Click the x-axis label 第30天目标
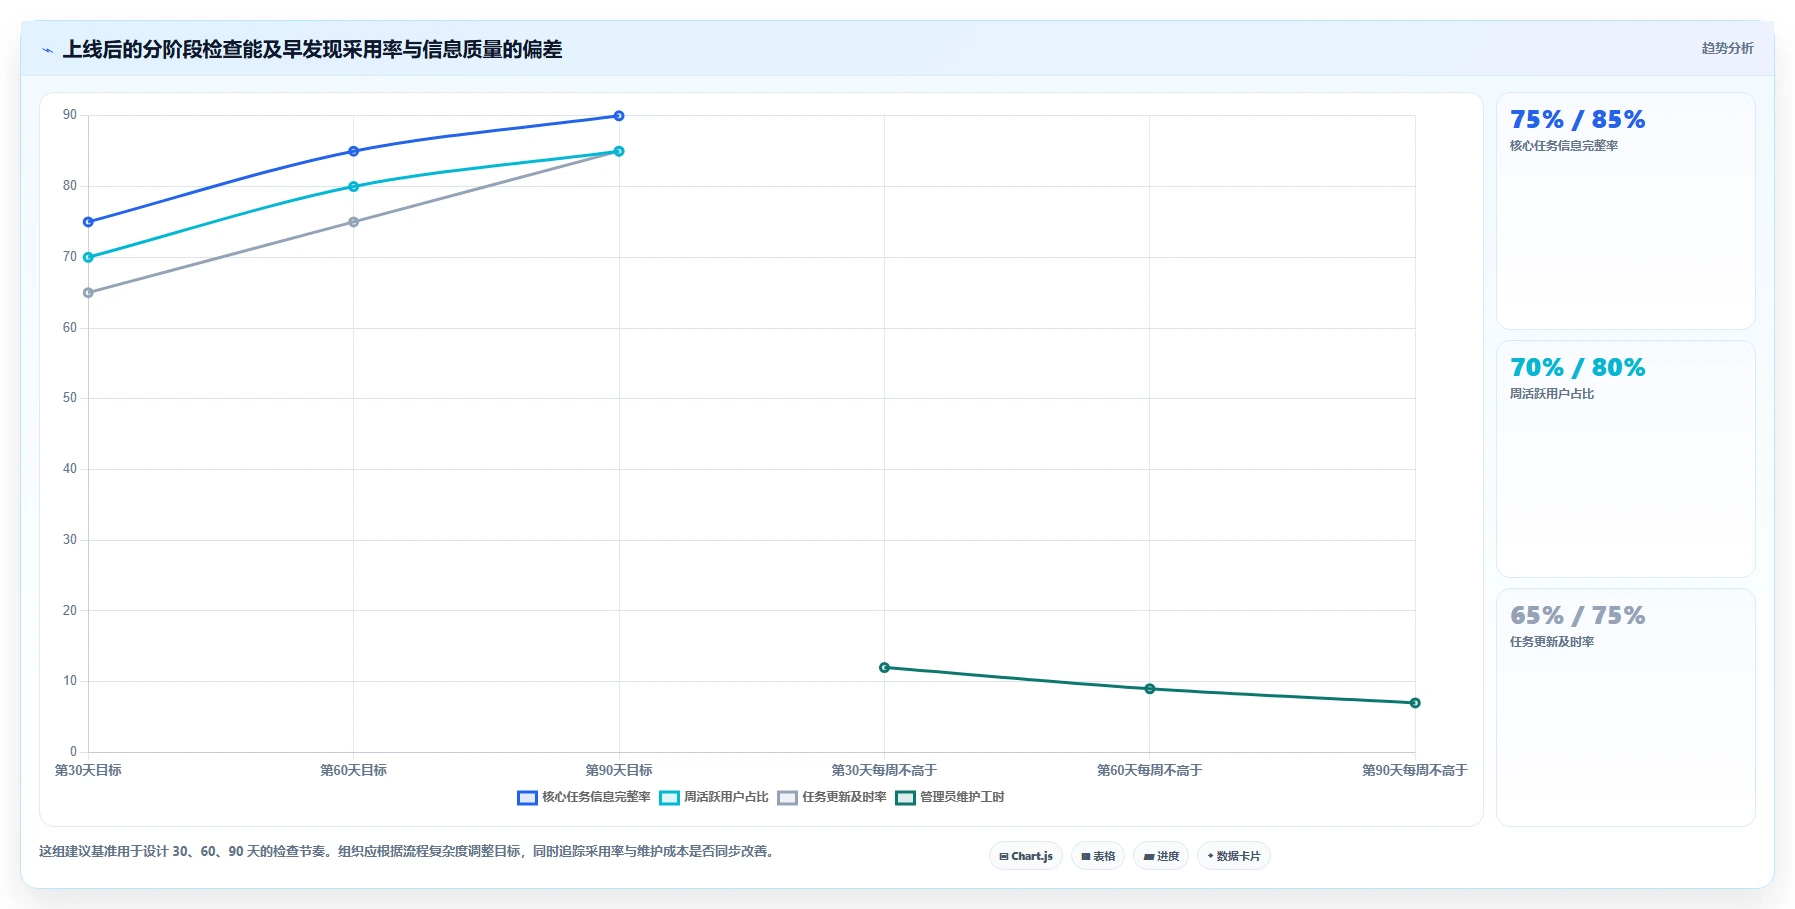1795x909 pixels. [88, 770]
